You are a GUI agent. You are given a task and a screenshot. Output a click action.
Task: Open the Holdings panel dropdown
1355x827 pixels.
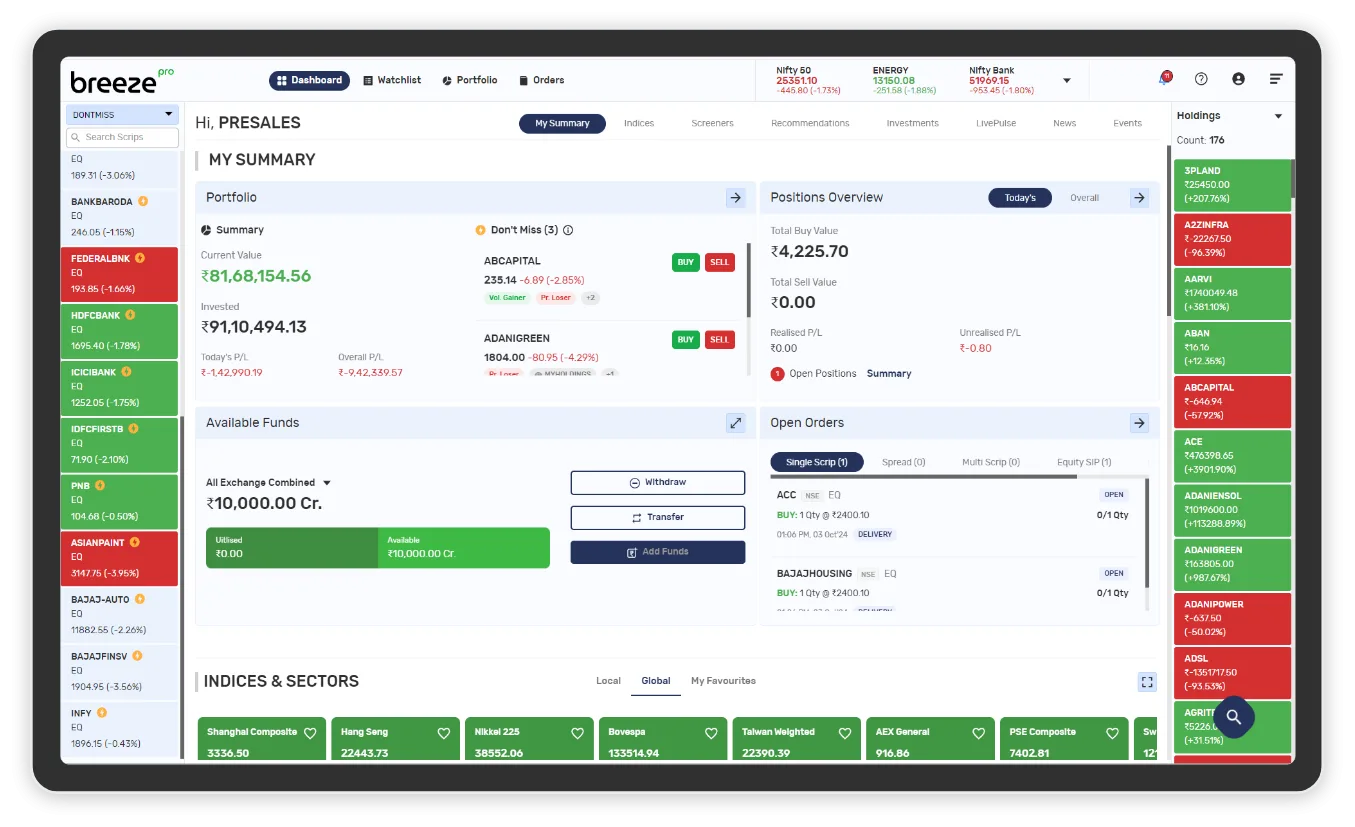(1278, 116)
